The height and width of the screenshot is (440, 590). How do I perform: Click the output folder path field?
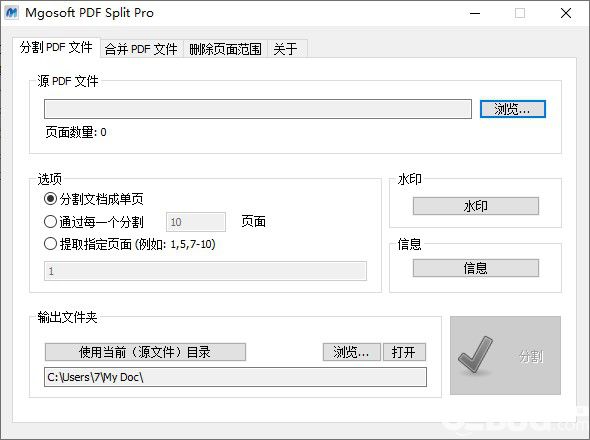pyautogui.click(x=235, y=377)
